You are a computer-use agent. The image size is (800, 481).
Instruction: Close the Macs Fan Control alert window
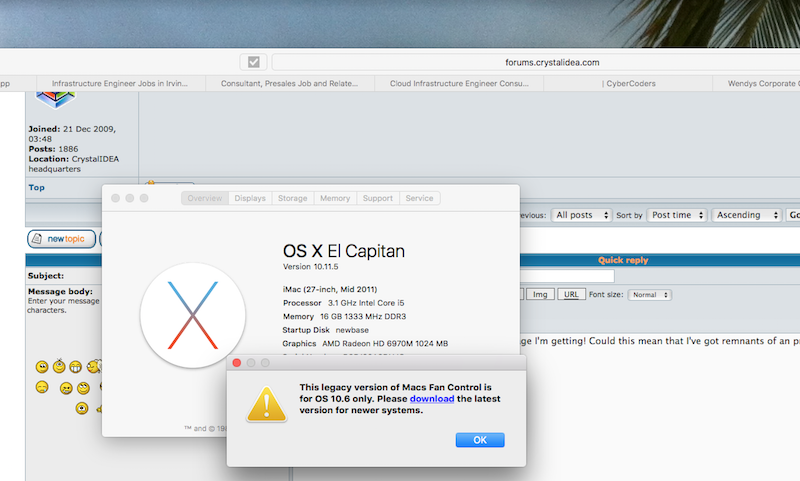point(237,363)
